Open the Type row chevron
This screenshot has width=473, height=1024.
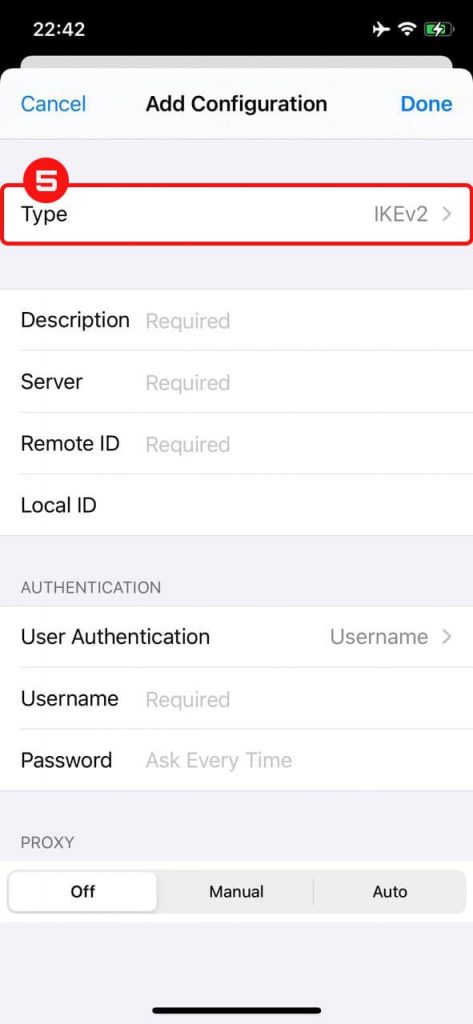pyautogui.click(x=447, y=214)
